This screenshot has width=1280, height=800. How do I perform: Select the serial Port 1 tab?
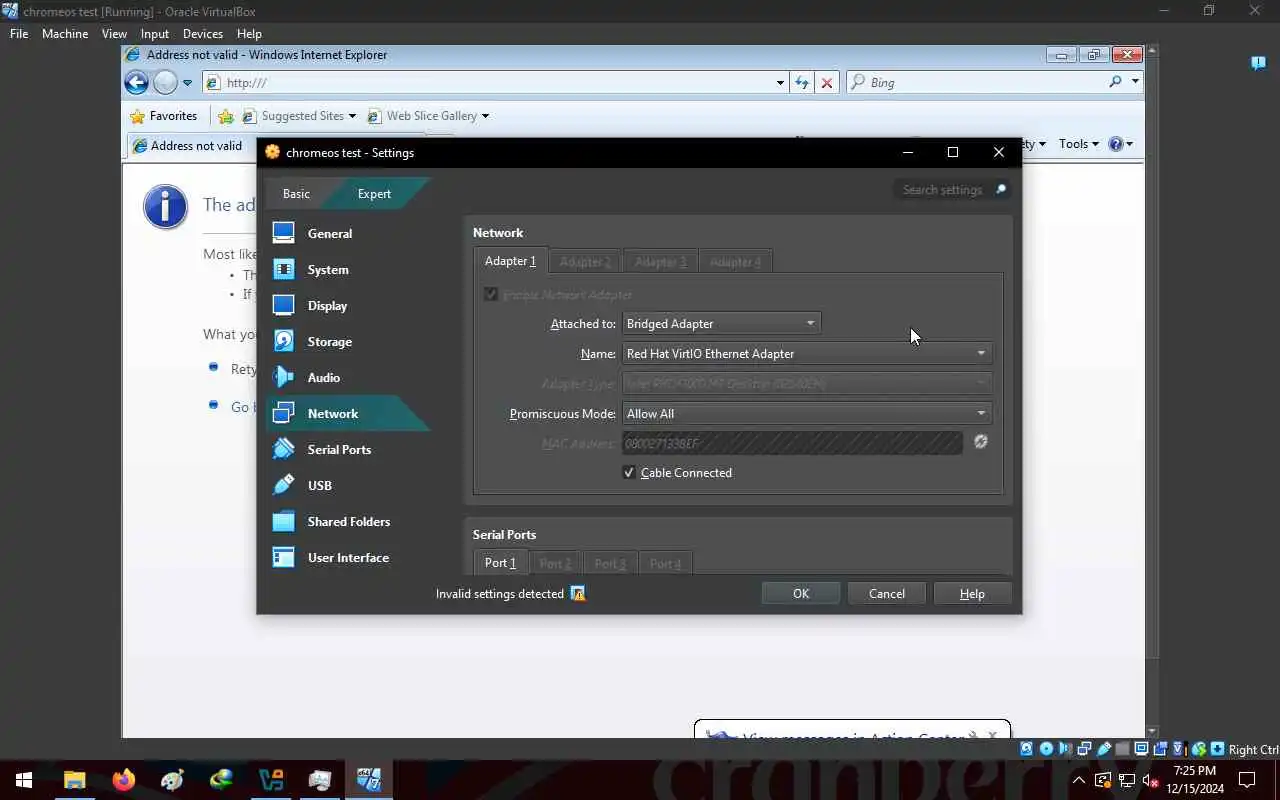tap(500, 563)
